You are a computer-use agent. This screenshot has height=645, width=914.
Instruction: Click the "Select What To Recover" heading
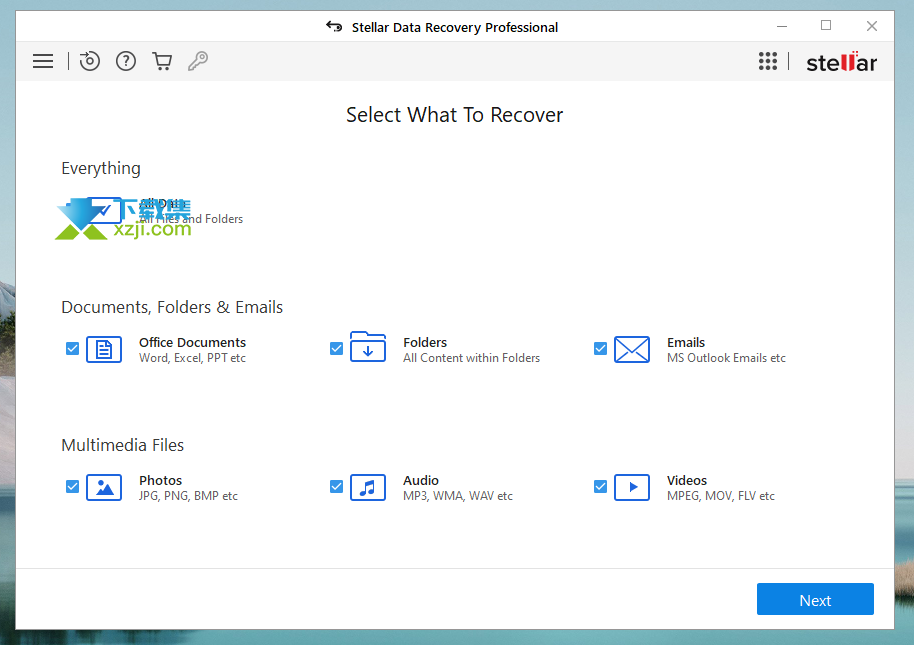455,115
